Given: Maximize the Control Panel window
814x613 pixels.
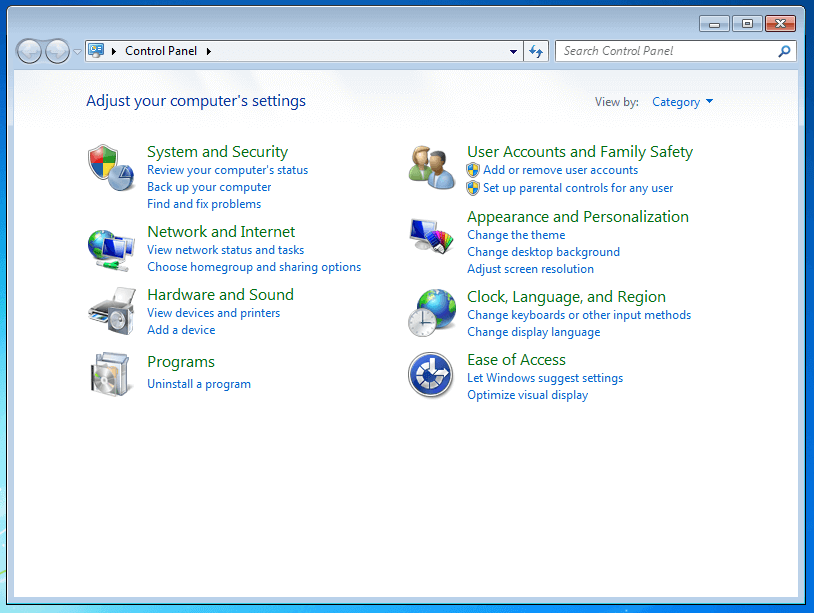Looking at the screenshot, I should [747, 23].
